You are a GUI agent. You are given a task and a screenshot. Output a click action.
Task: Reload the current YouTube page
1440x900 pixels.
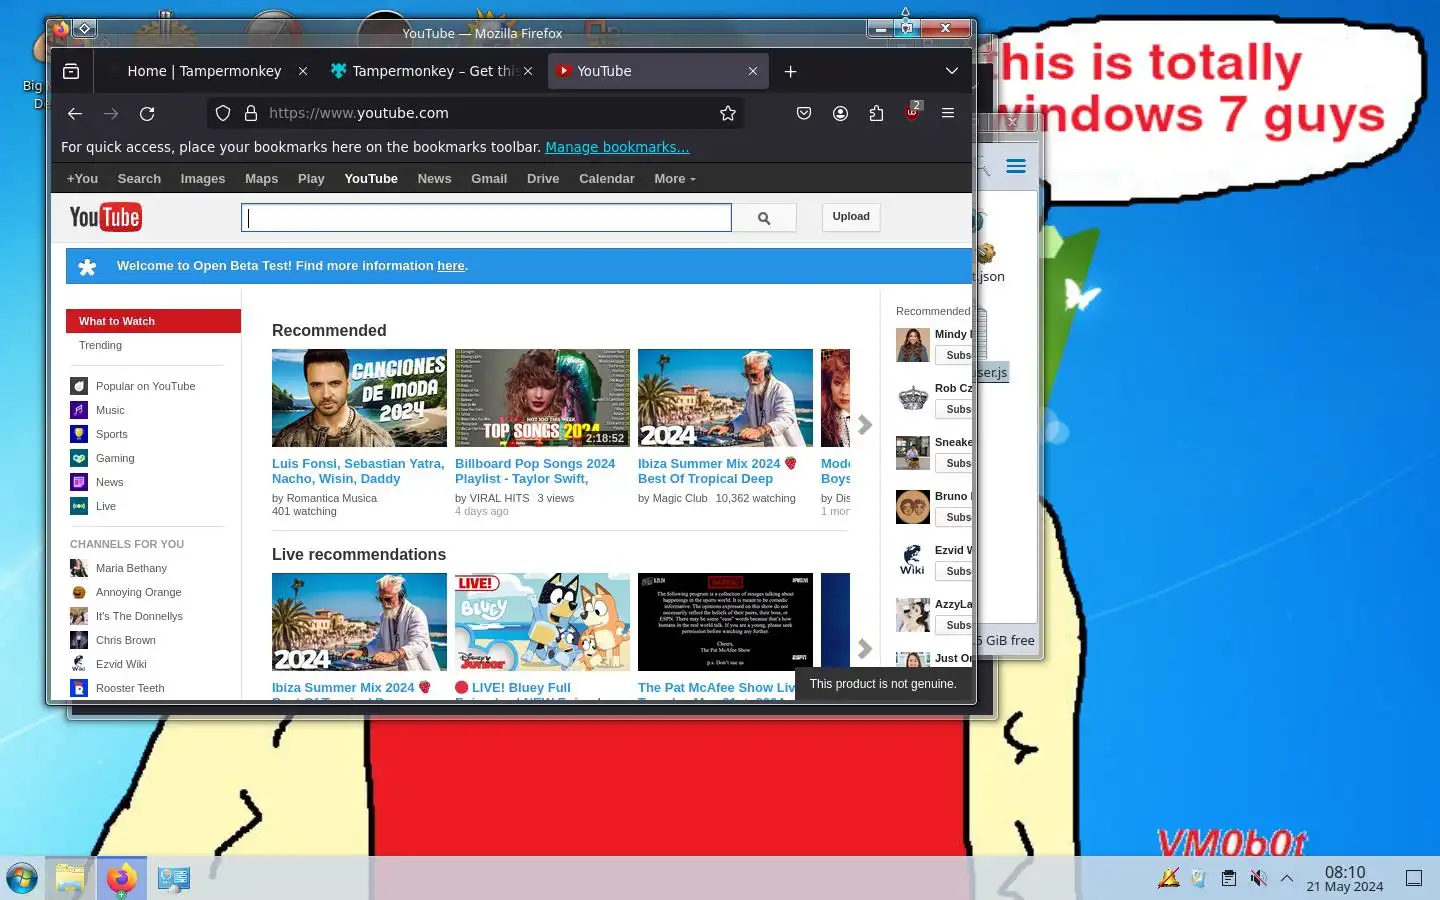point(147,113)
